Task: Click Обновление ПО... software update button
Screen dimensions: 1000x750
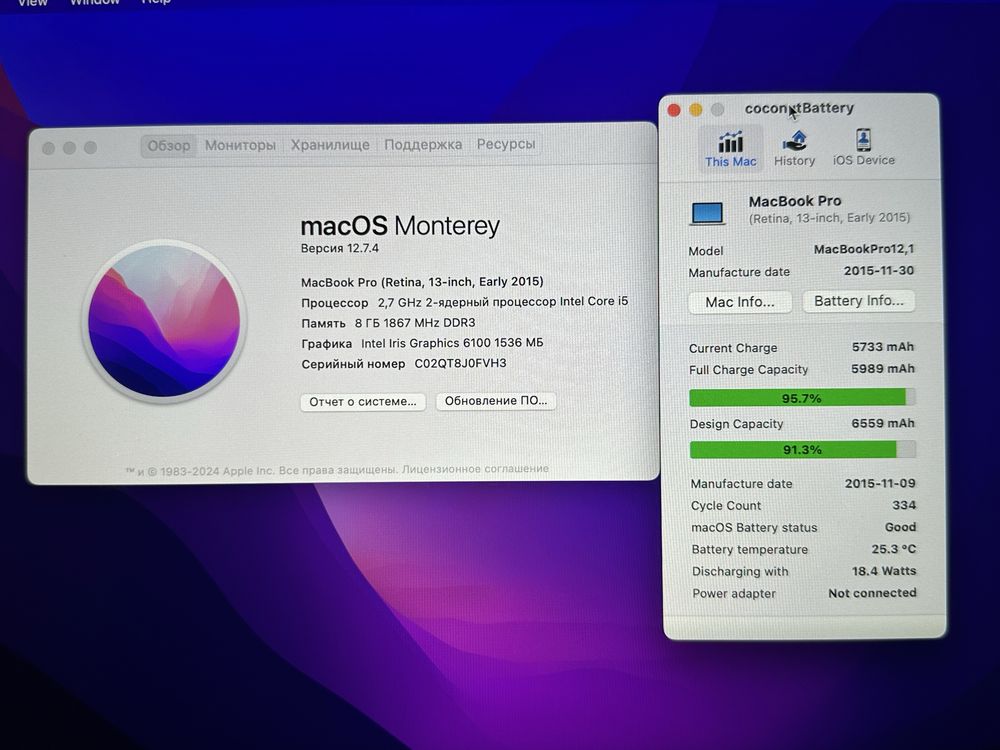Action: point(496,401)
